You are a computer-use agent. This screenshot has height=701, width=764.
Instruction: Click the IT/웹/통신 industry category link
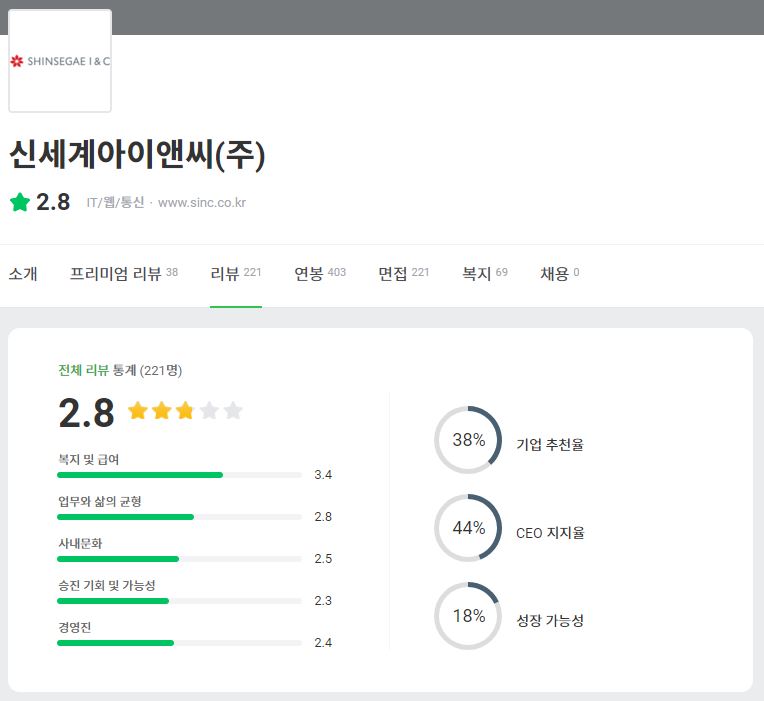tap(115, 202)
